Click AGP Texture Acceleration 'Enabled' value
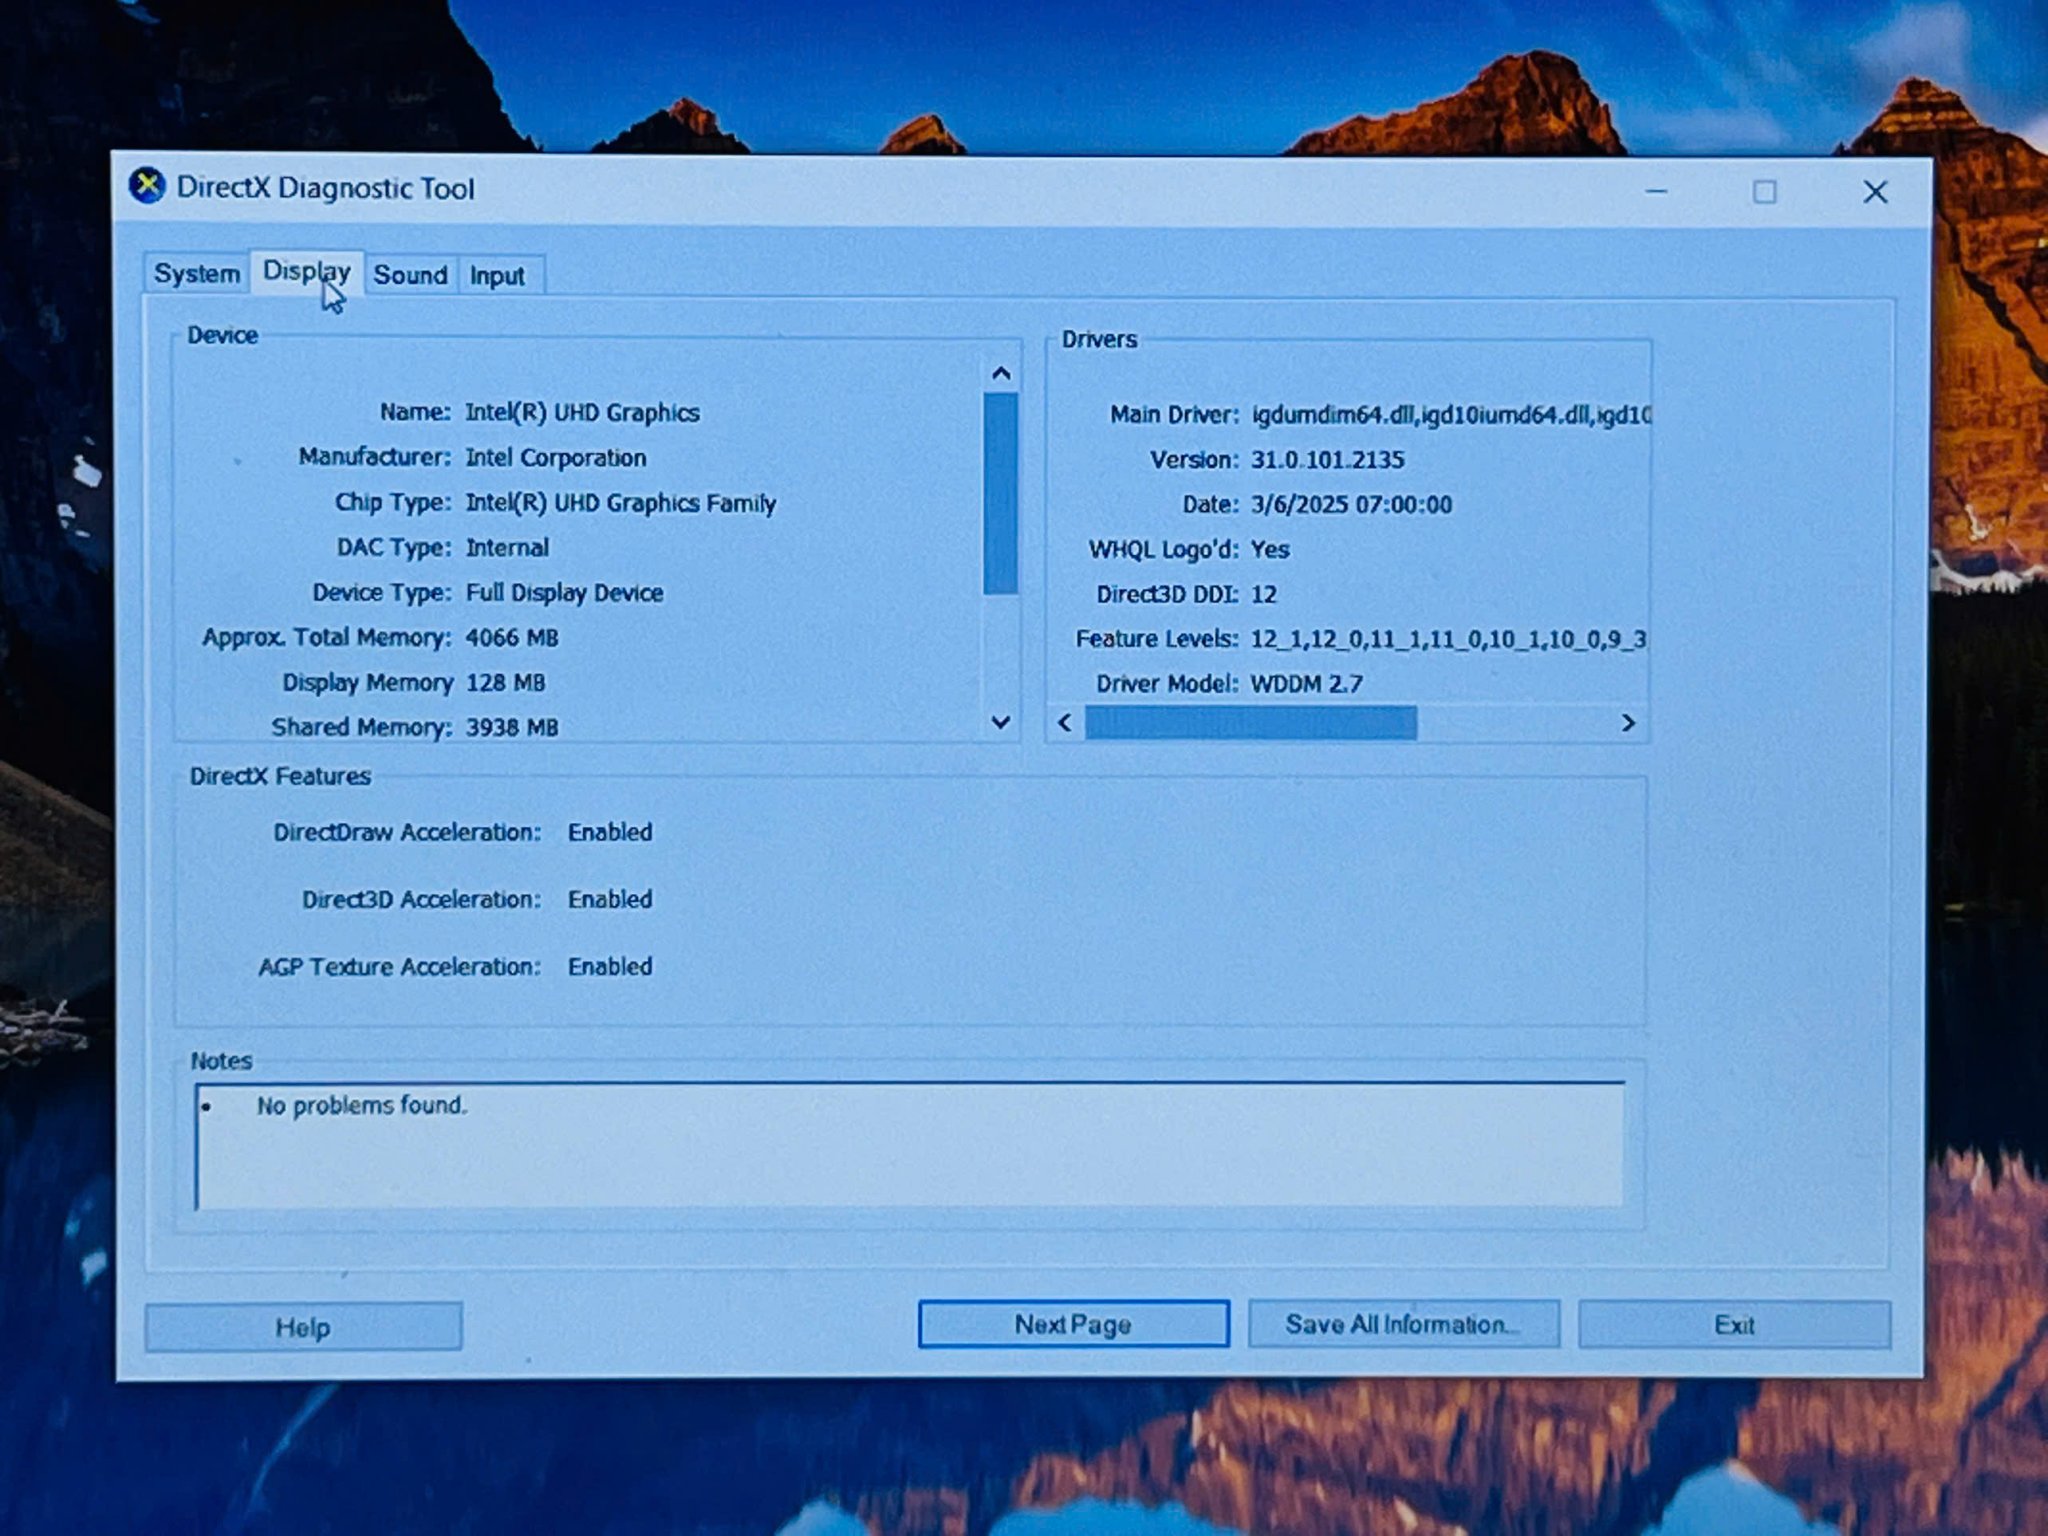Viewport: 2048px width, 1536px height. [x=610, y=966]
